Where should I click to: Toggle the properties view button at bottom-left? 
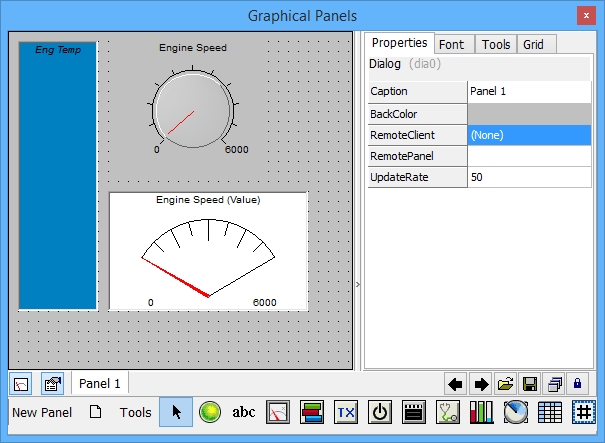click(53, 384)
